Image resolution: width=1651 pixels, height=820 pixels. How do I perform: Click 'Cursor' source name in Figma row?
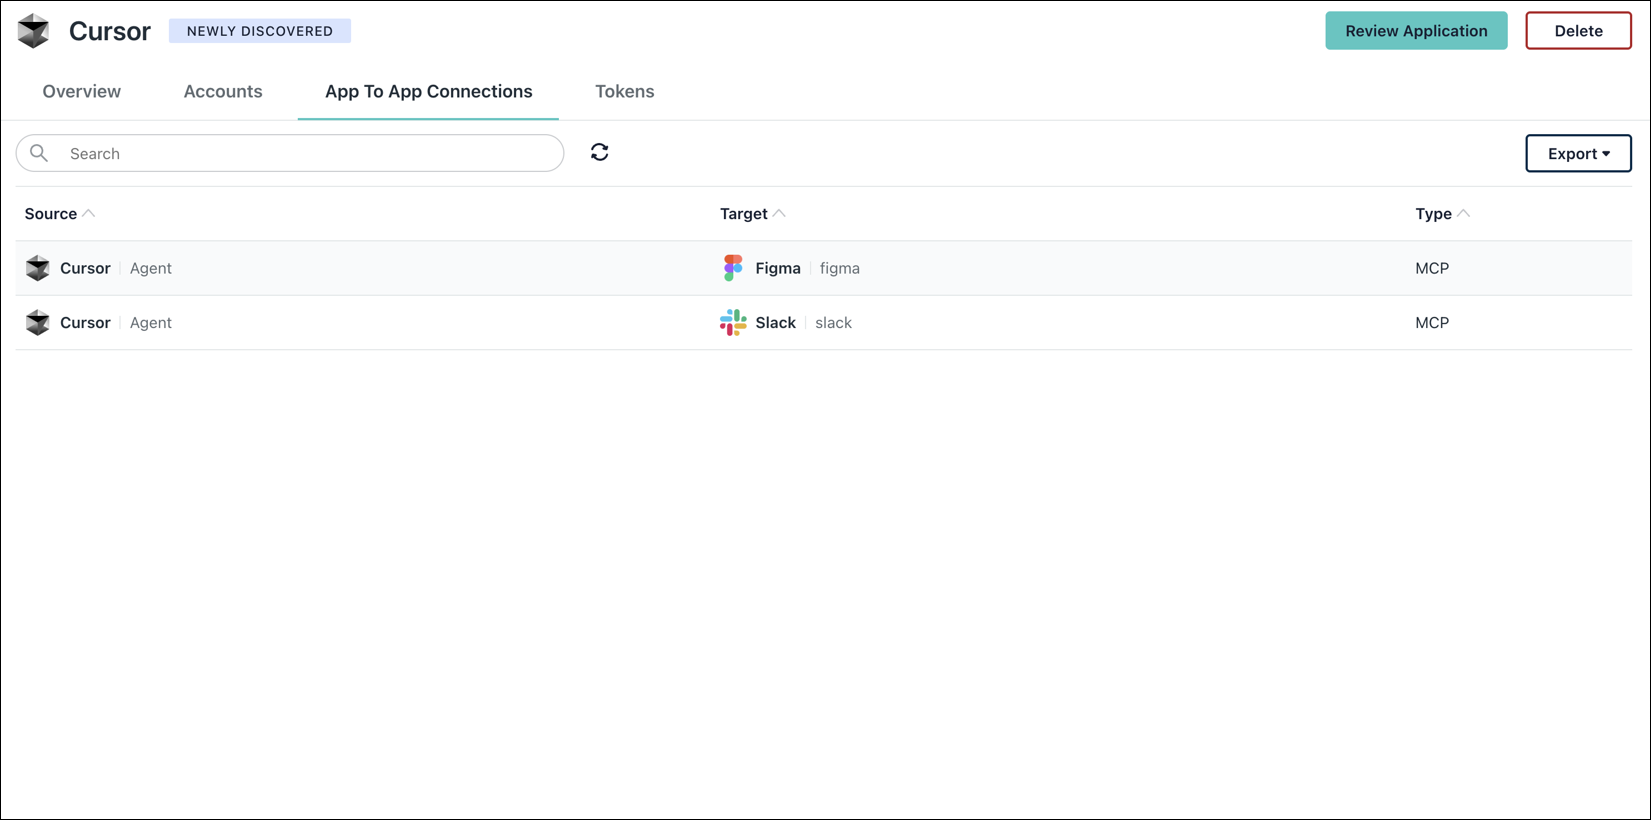click(85, 268)
